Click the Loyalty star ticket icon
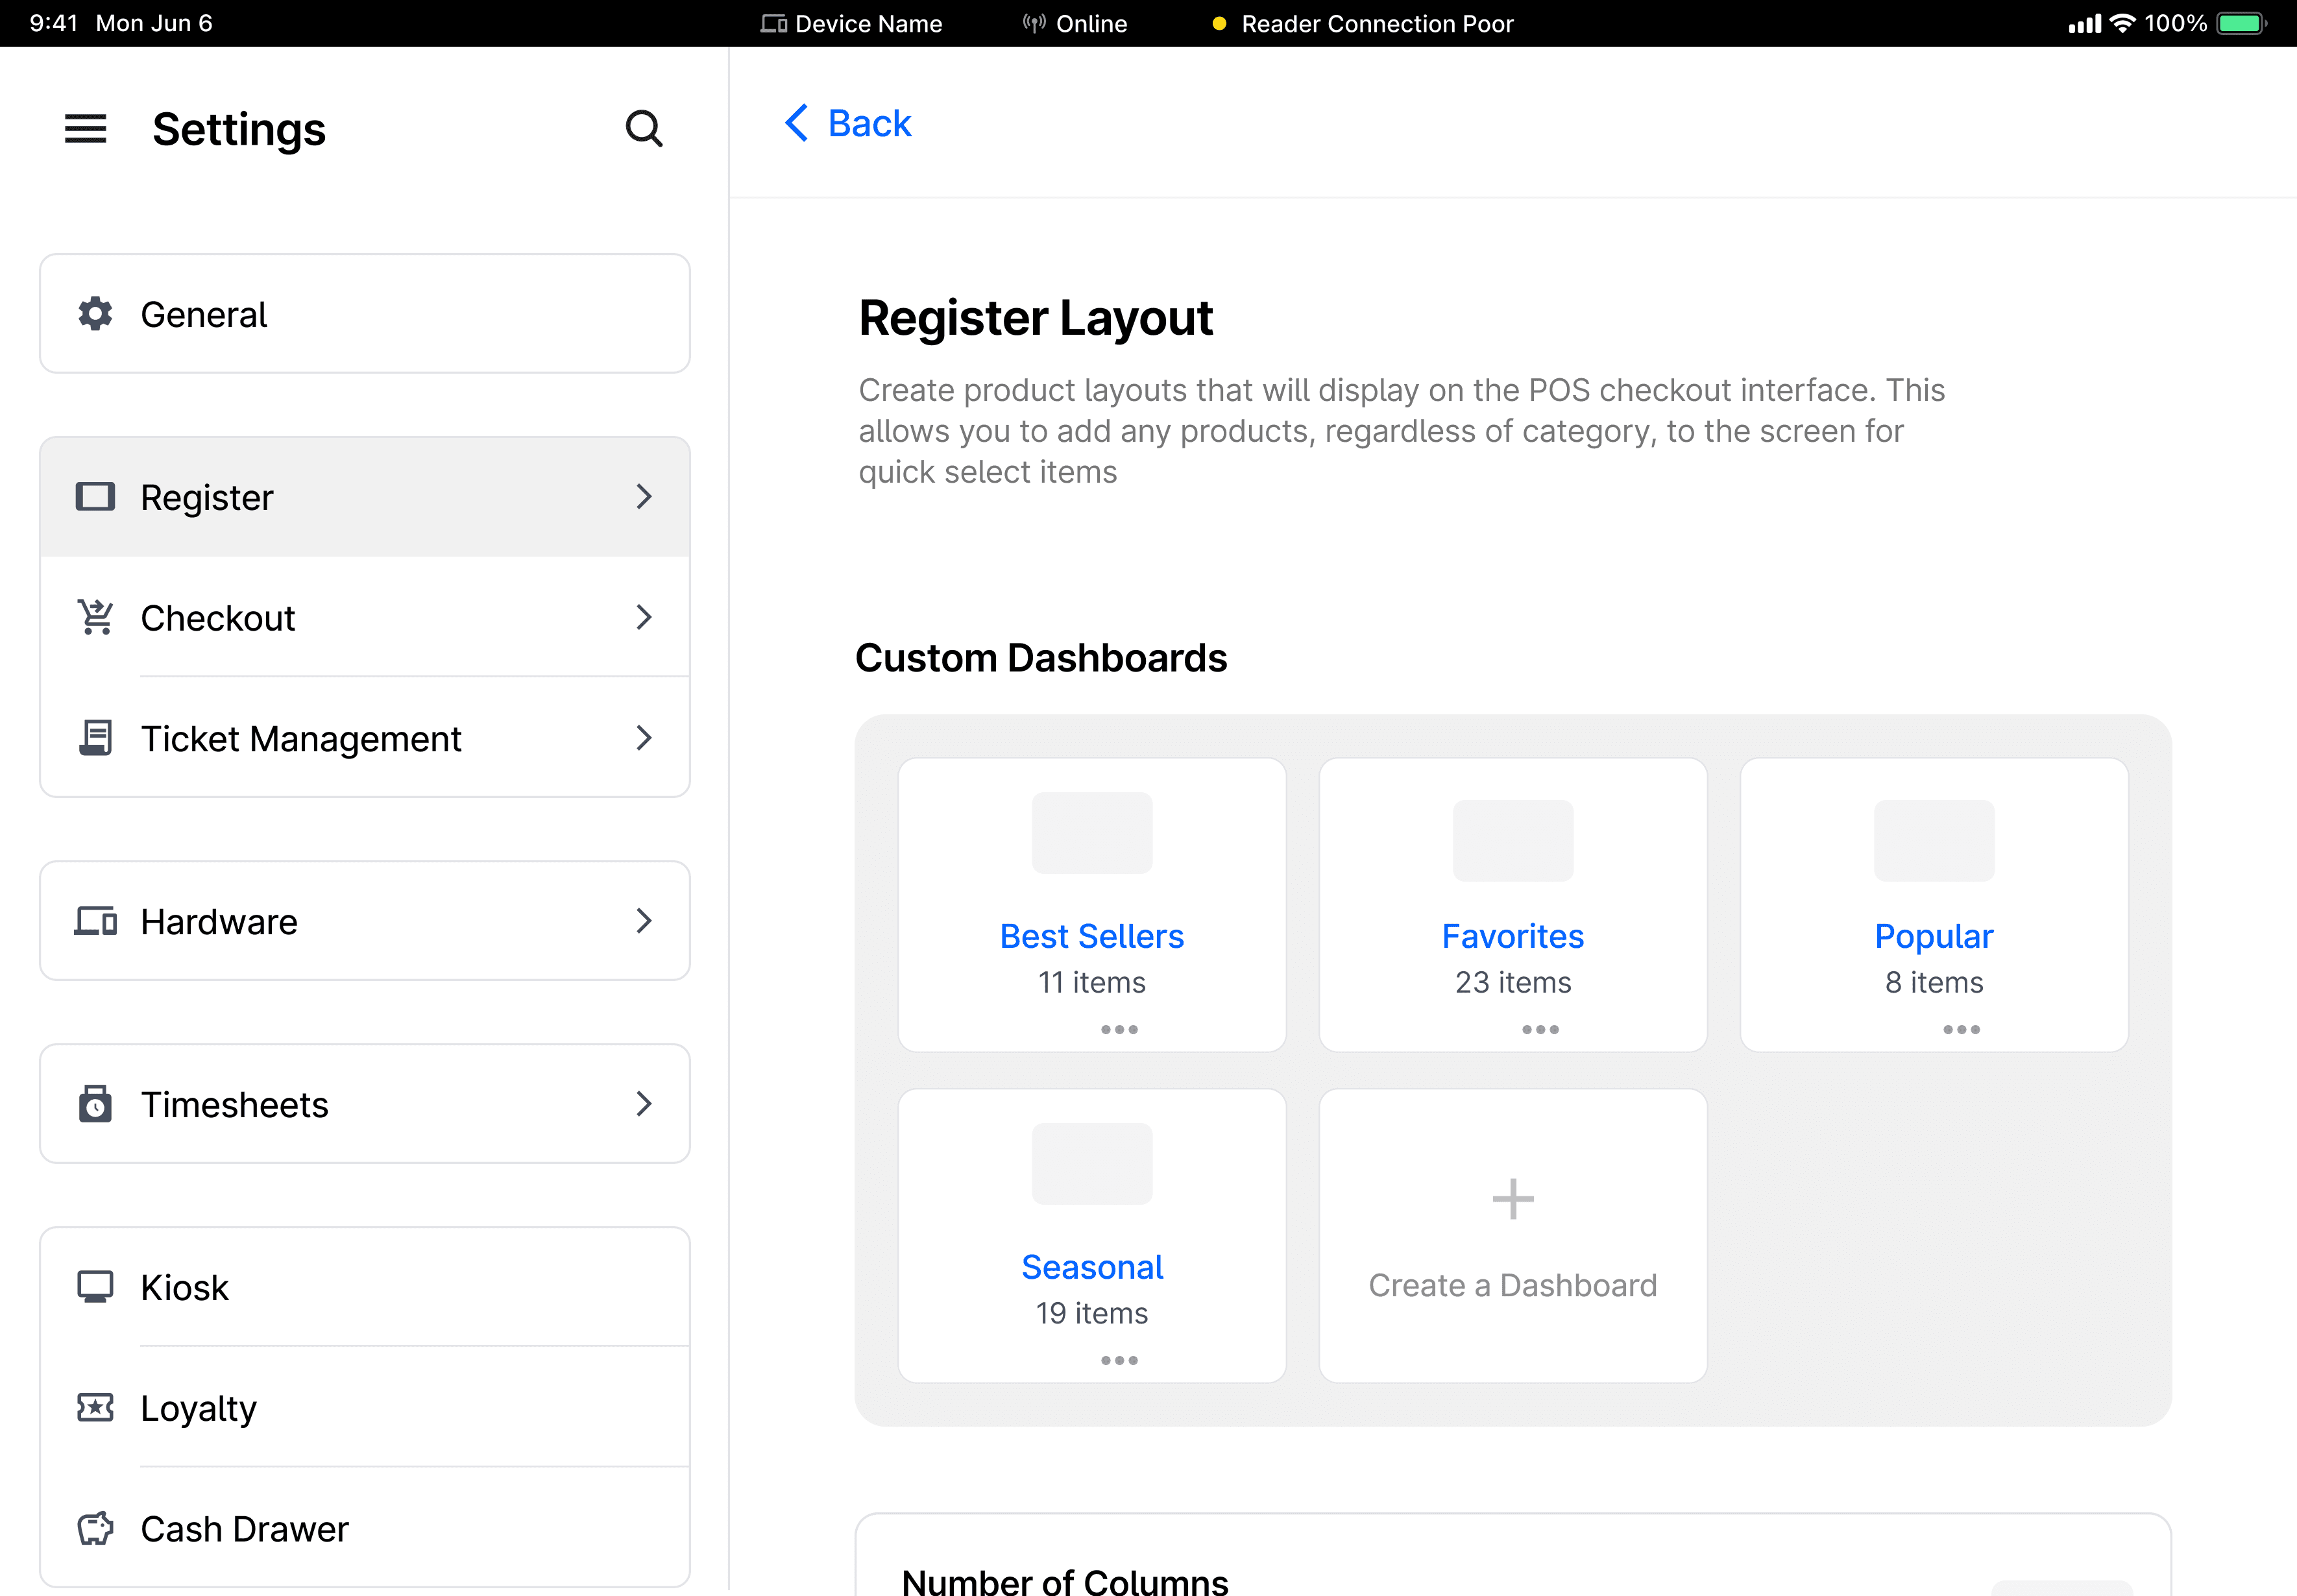 (95, 1407)
